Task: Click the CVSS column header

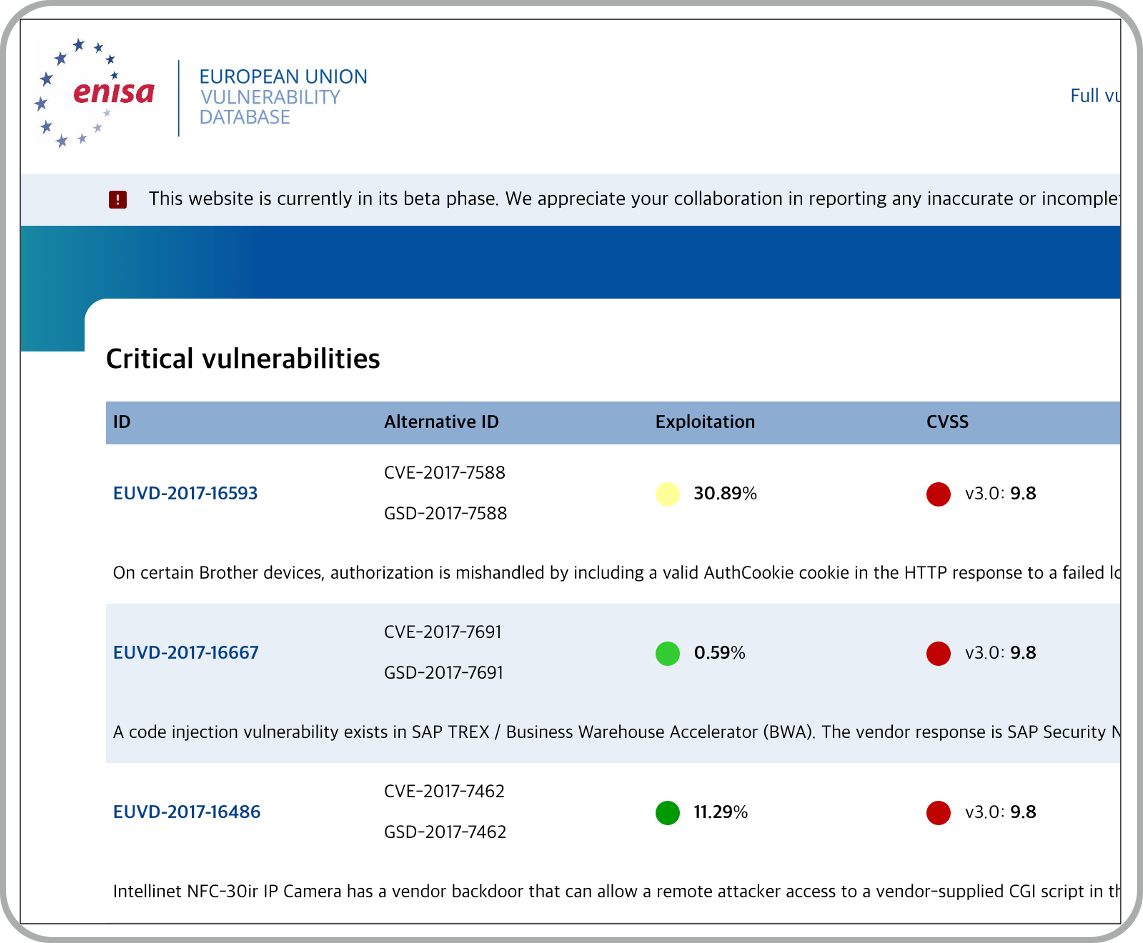Action: click(x=947, y=422)
